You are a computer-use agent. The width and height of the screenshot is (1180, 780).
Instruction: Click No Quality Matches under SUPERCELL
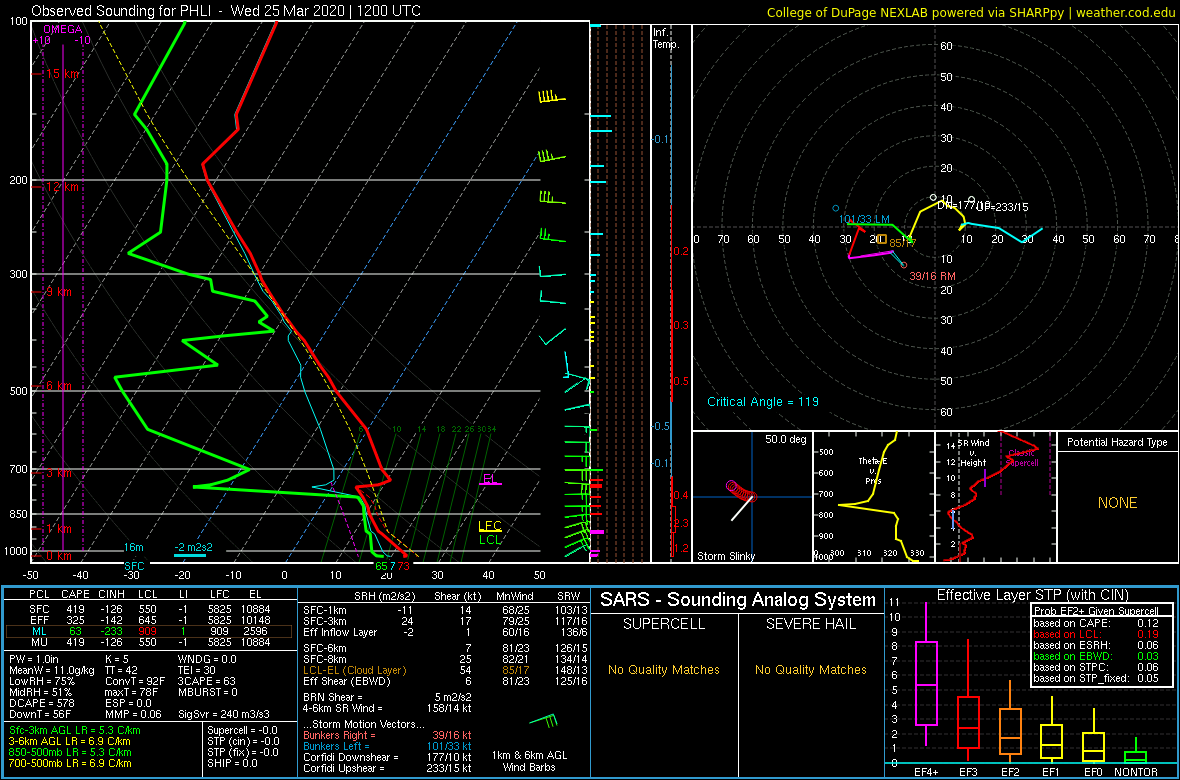(664, 669)
